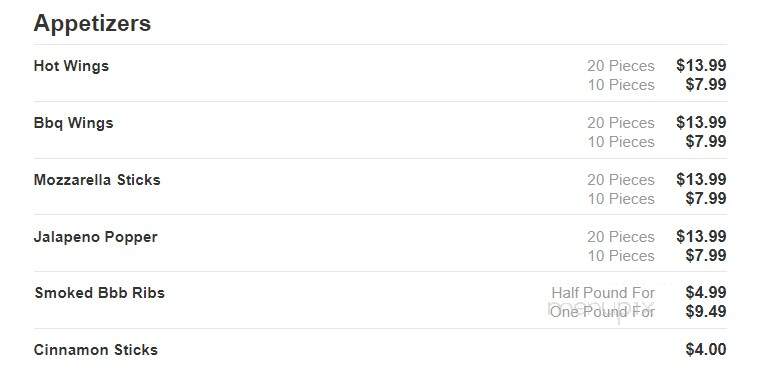Choose the One Pound For ribs option
Image resolution: width=780 pixels, height=391 pixels.
[x=602, y=312]
